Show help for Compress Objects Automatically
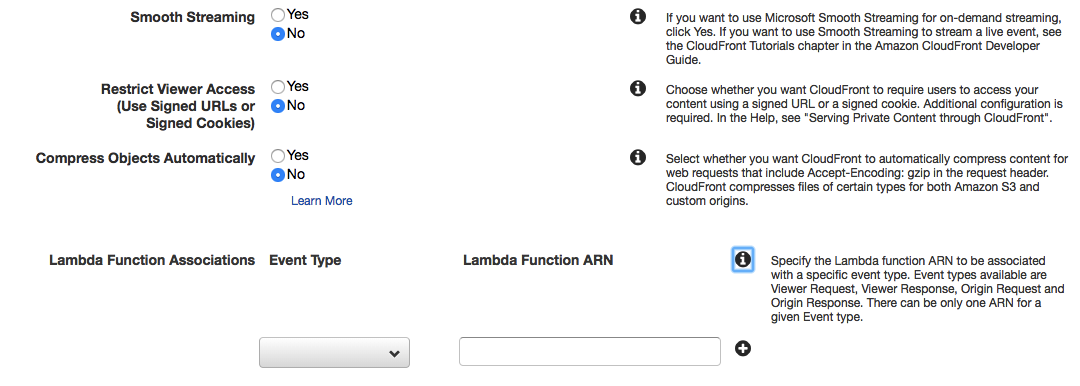Screen dimensions: 1080x386 tap(638, 157)
